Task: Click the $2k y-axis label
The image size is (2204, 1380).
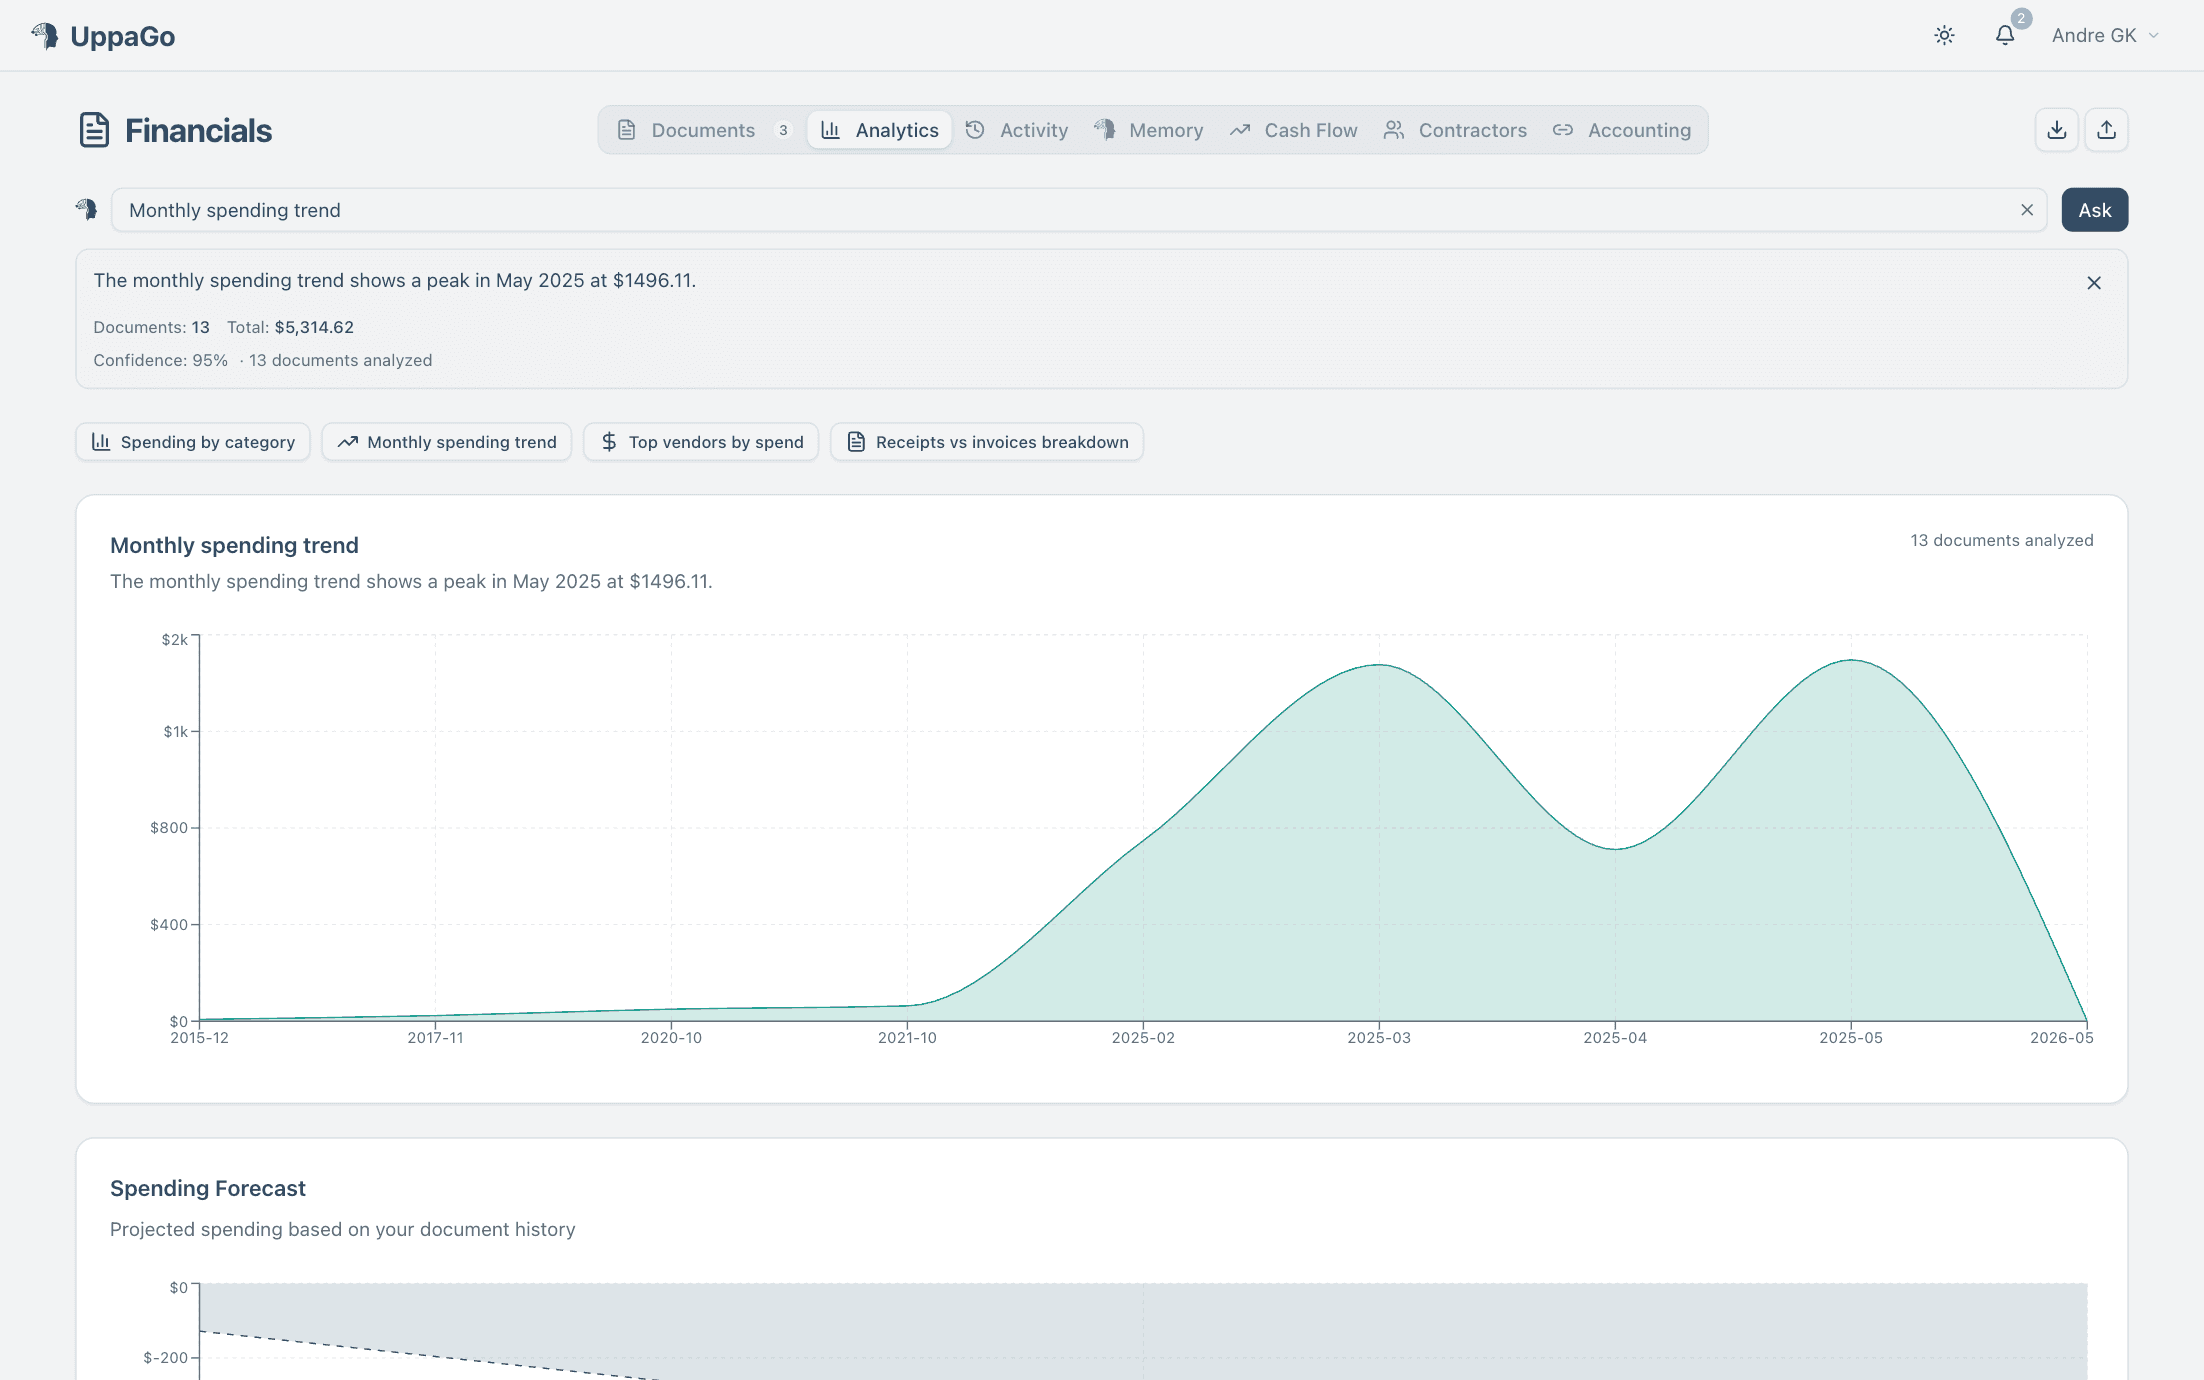Action: 175,639
